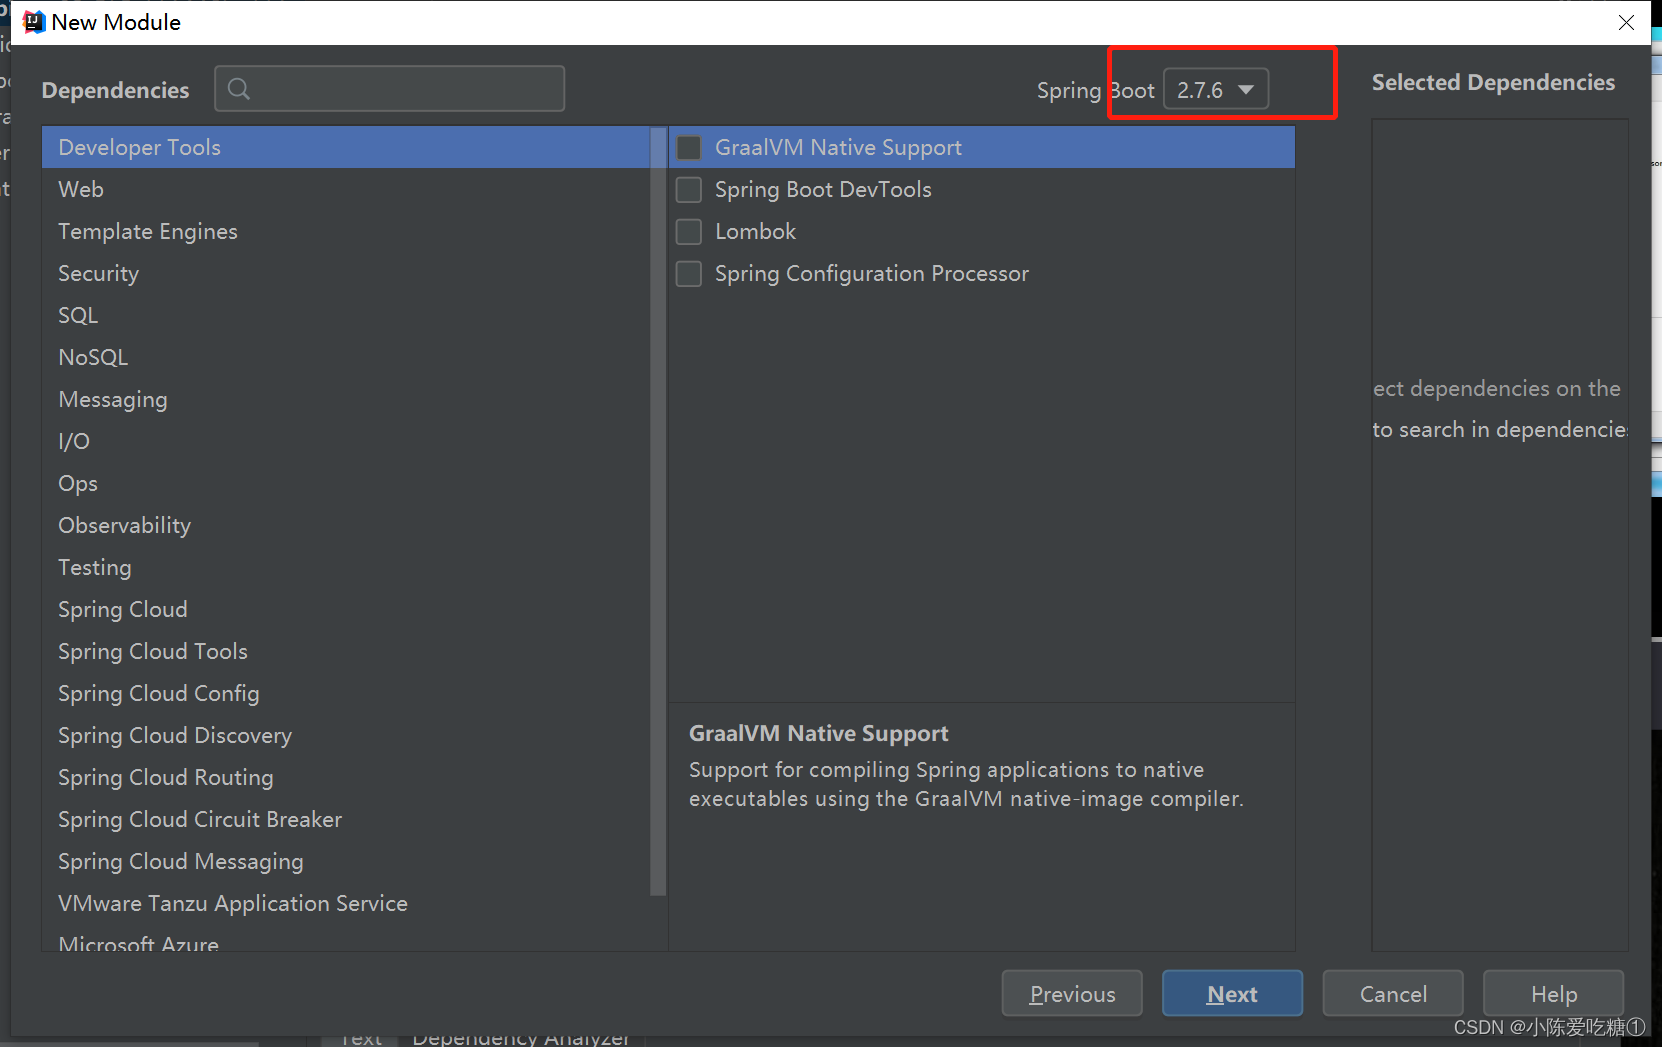Click the categories list scrollbar
Viewport: 1662px width, 1047px height.
point(658,510)
